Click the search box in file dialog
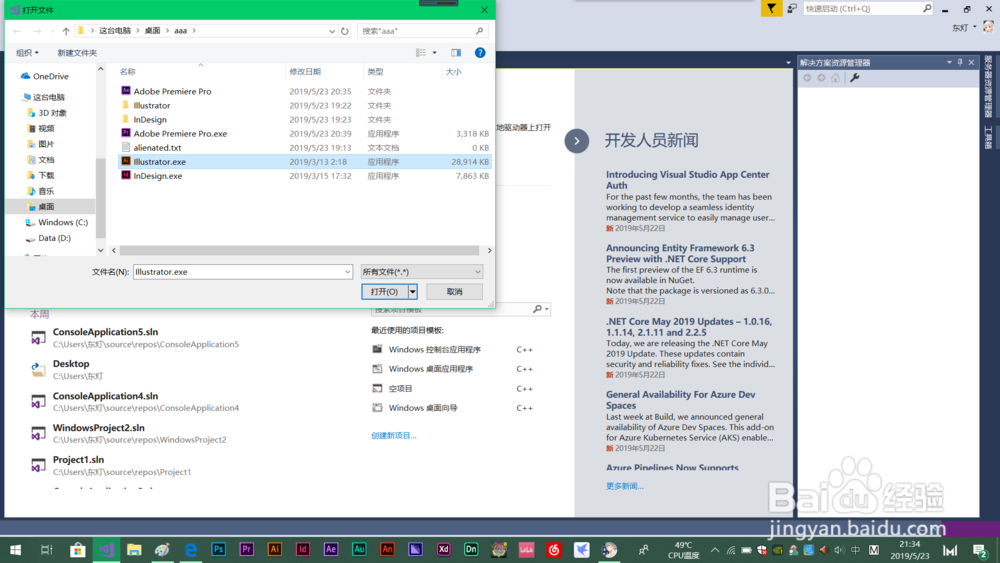Image resolution: width=1000 pixels, height=563 pixels. 416,31
